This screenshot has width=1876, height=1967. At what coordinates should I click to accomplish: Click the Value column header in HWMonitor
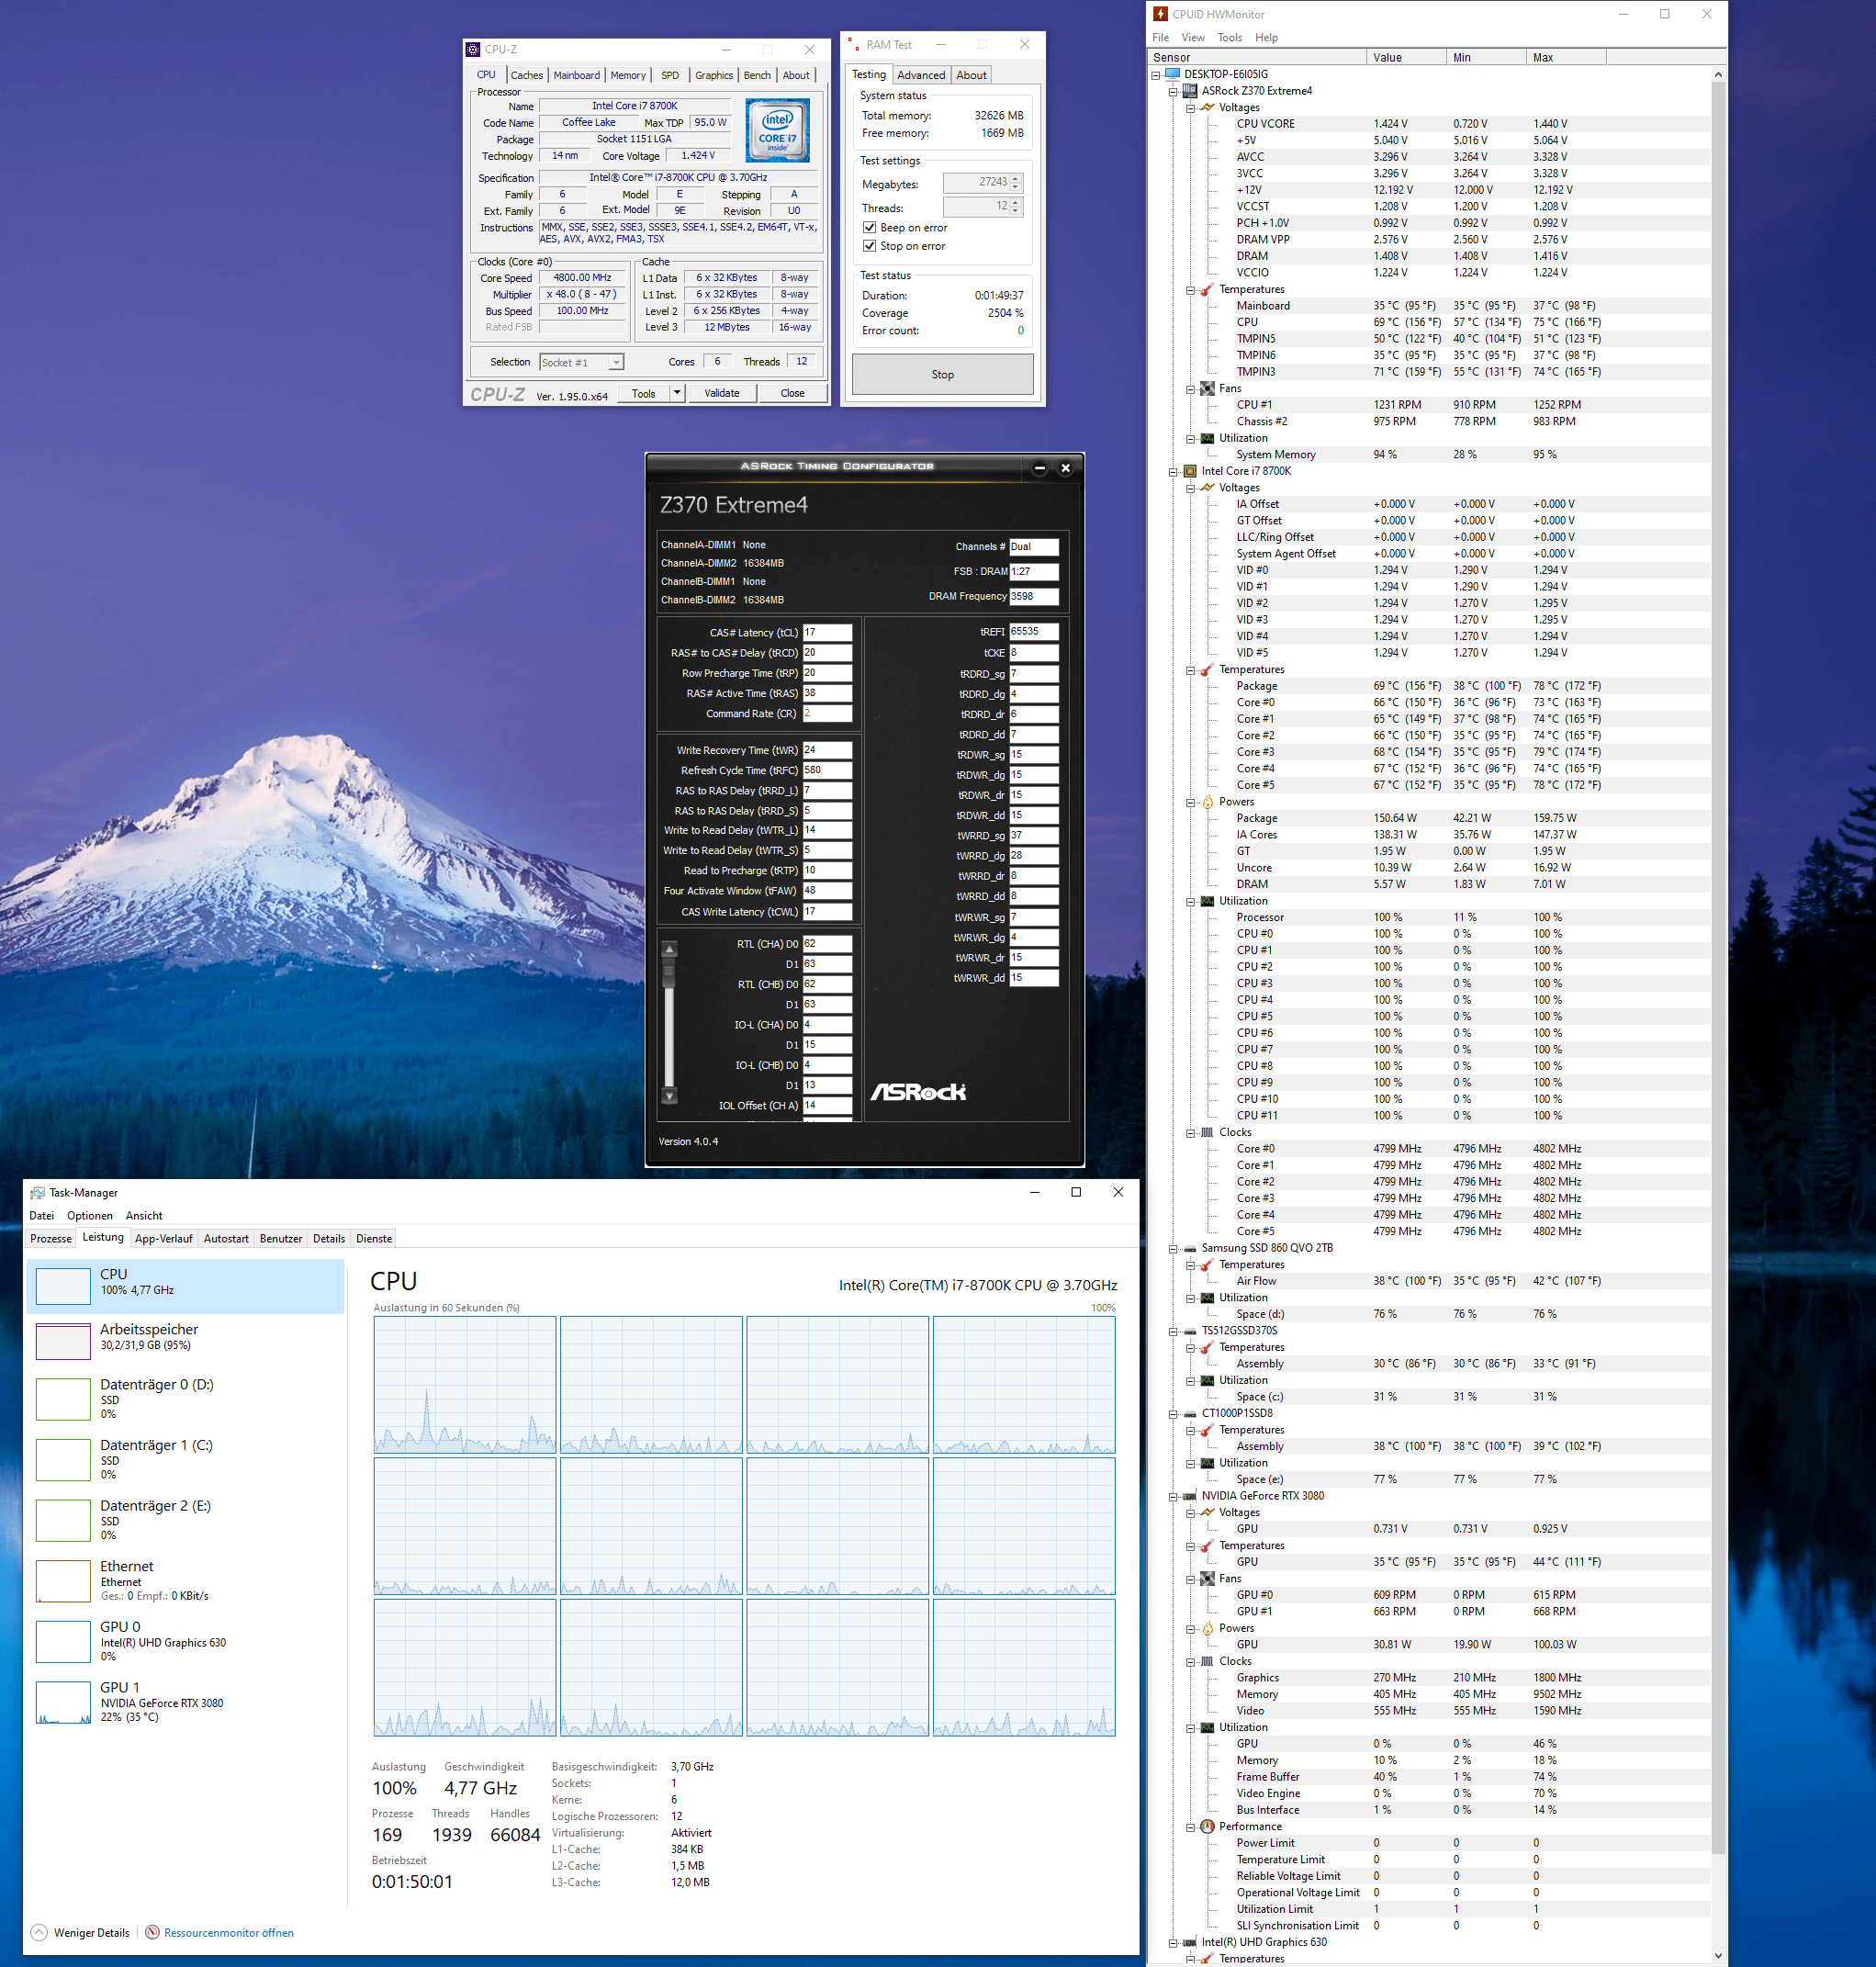point(1406,57)
